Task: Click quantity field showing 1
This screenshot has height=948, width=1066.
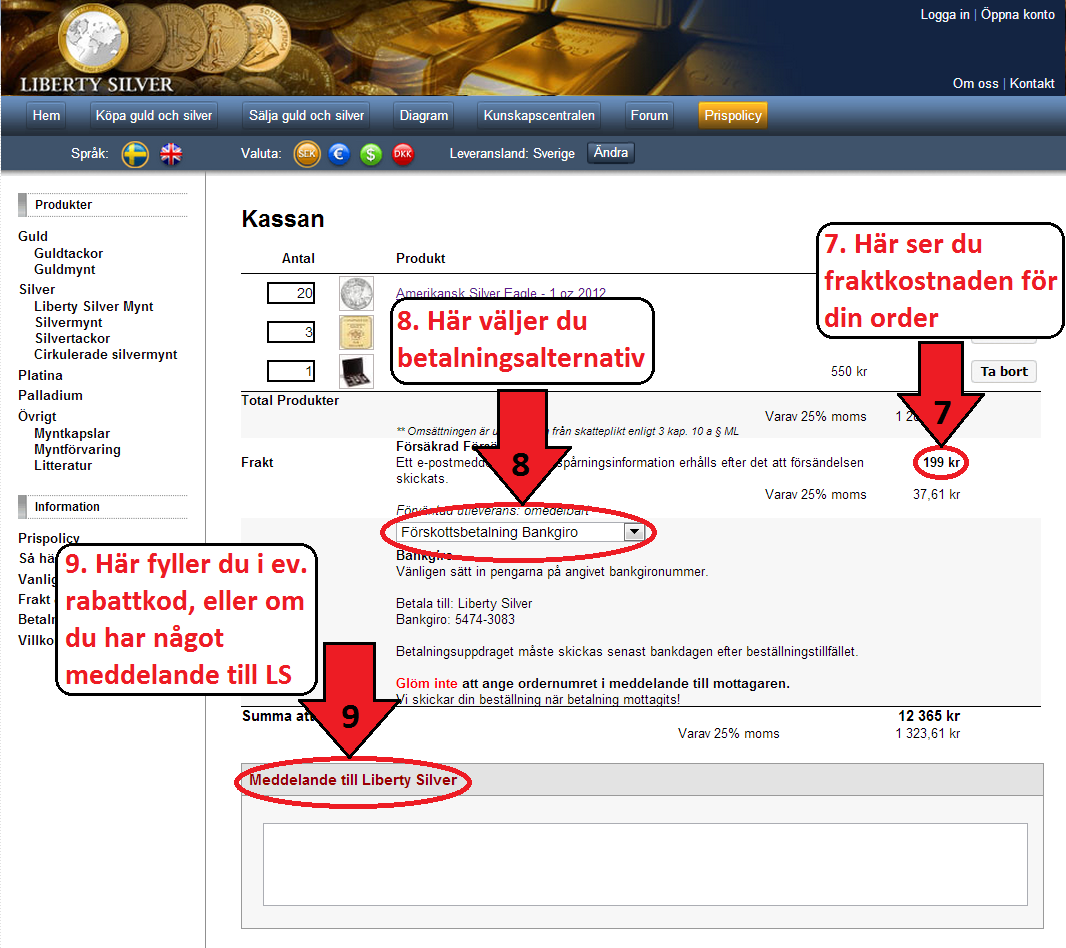Action: pos(291,371)
